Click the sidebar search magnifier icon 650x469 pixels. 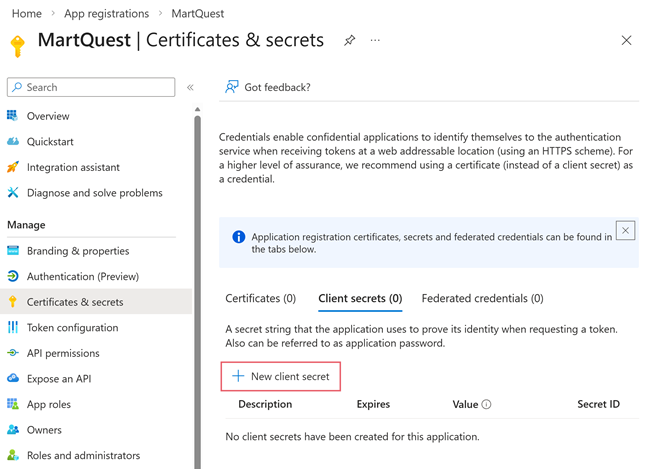tap(17, 87)
